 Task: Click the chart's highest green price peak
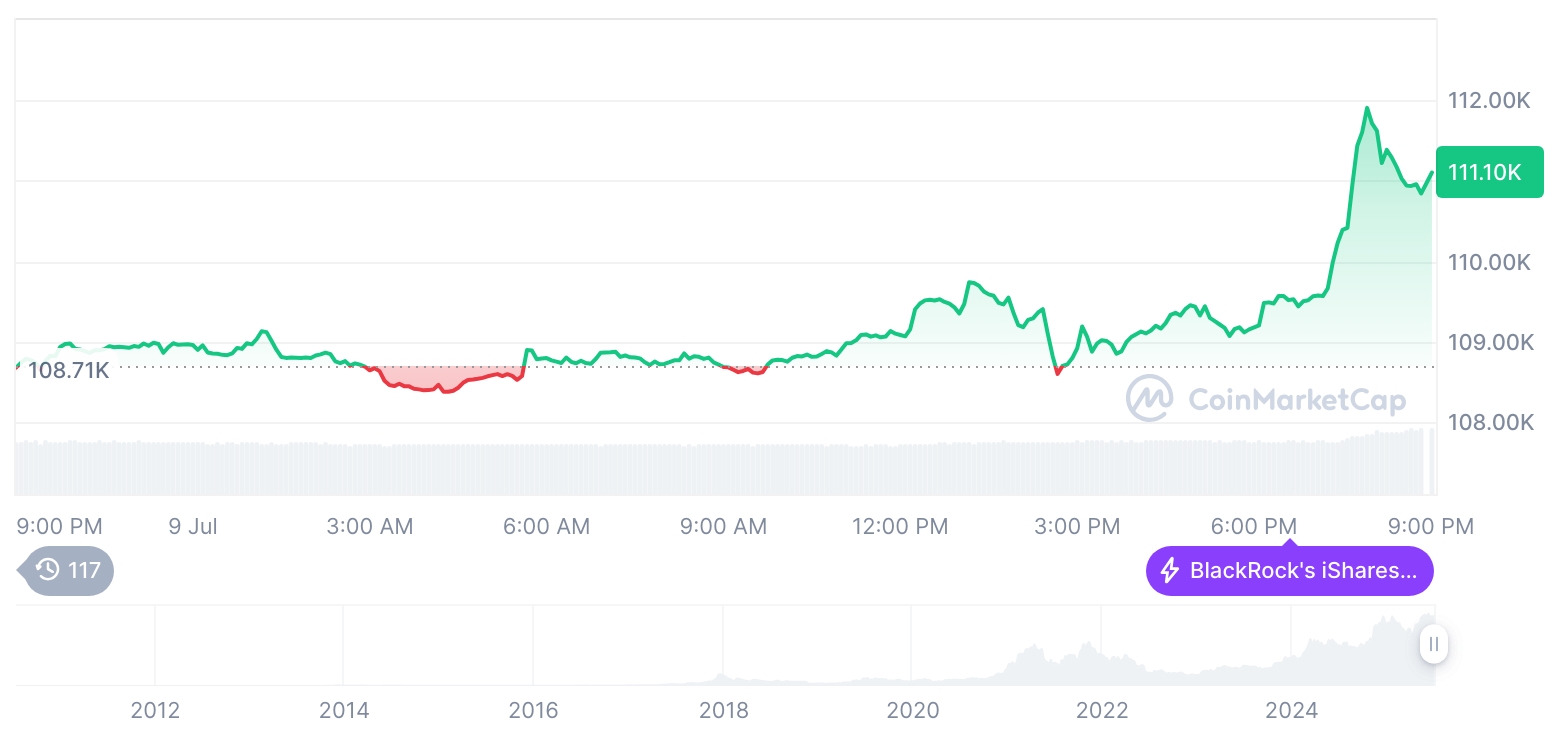pos(1366,108)
